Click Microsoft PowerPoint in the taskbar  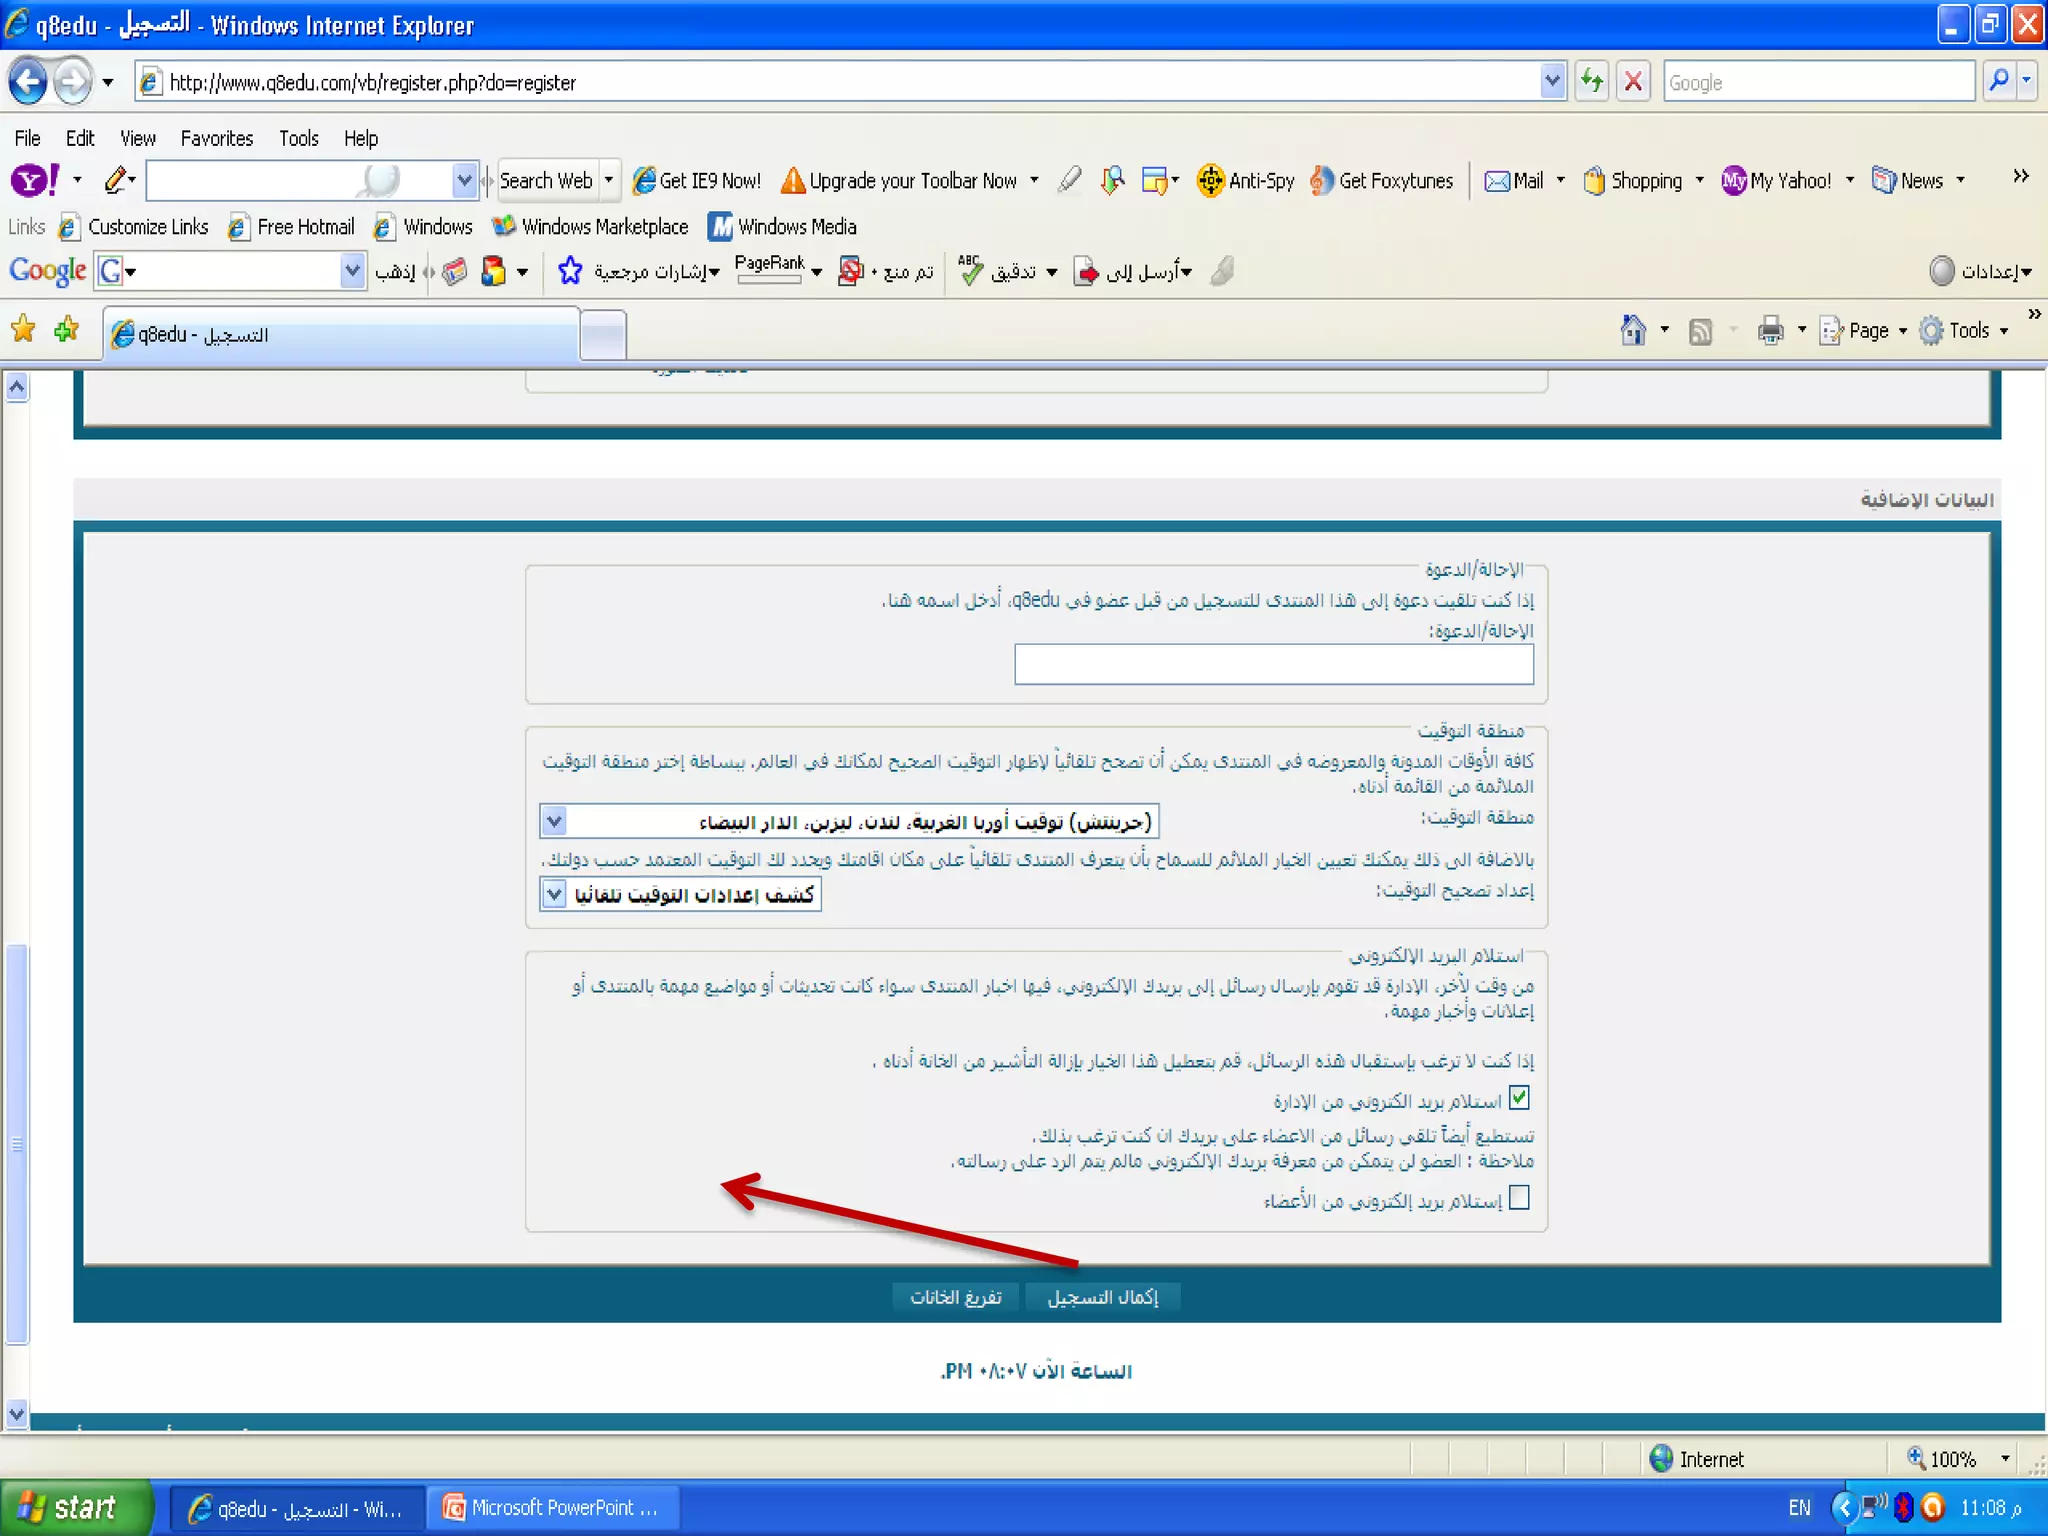tap(553, 1508)
